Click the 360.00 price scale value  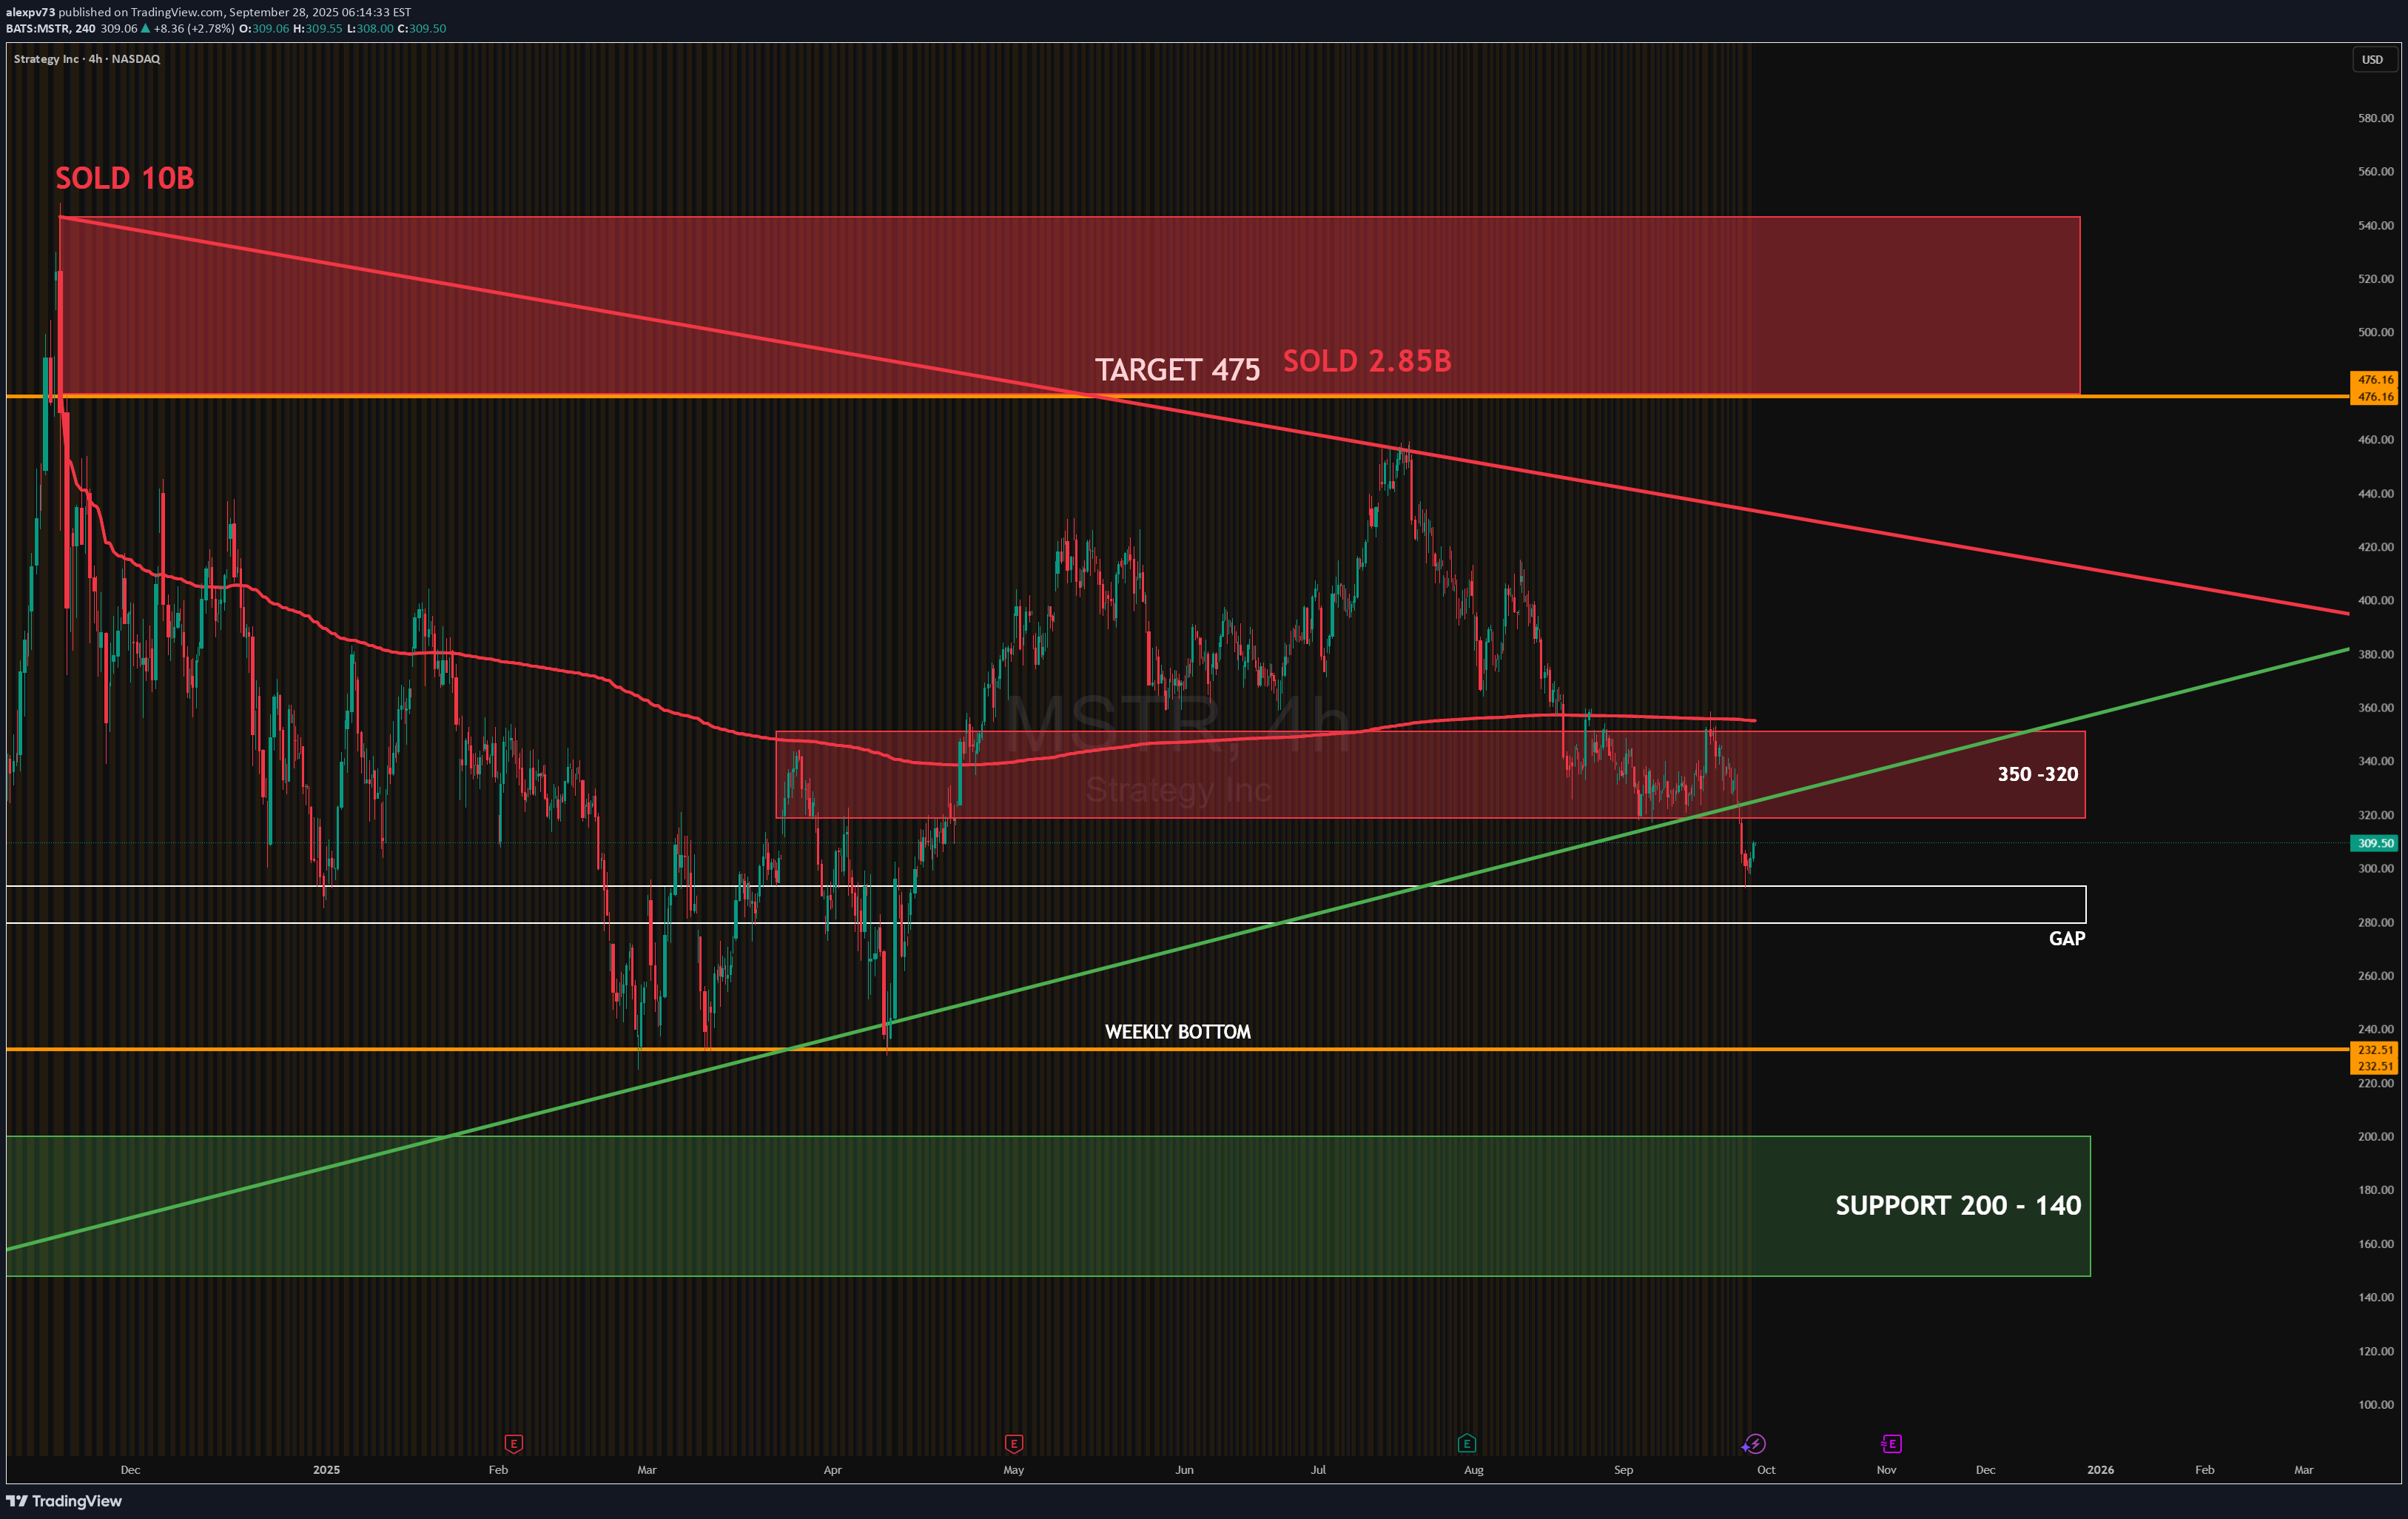[x=2375, y=708]
